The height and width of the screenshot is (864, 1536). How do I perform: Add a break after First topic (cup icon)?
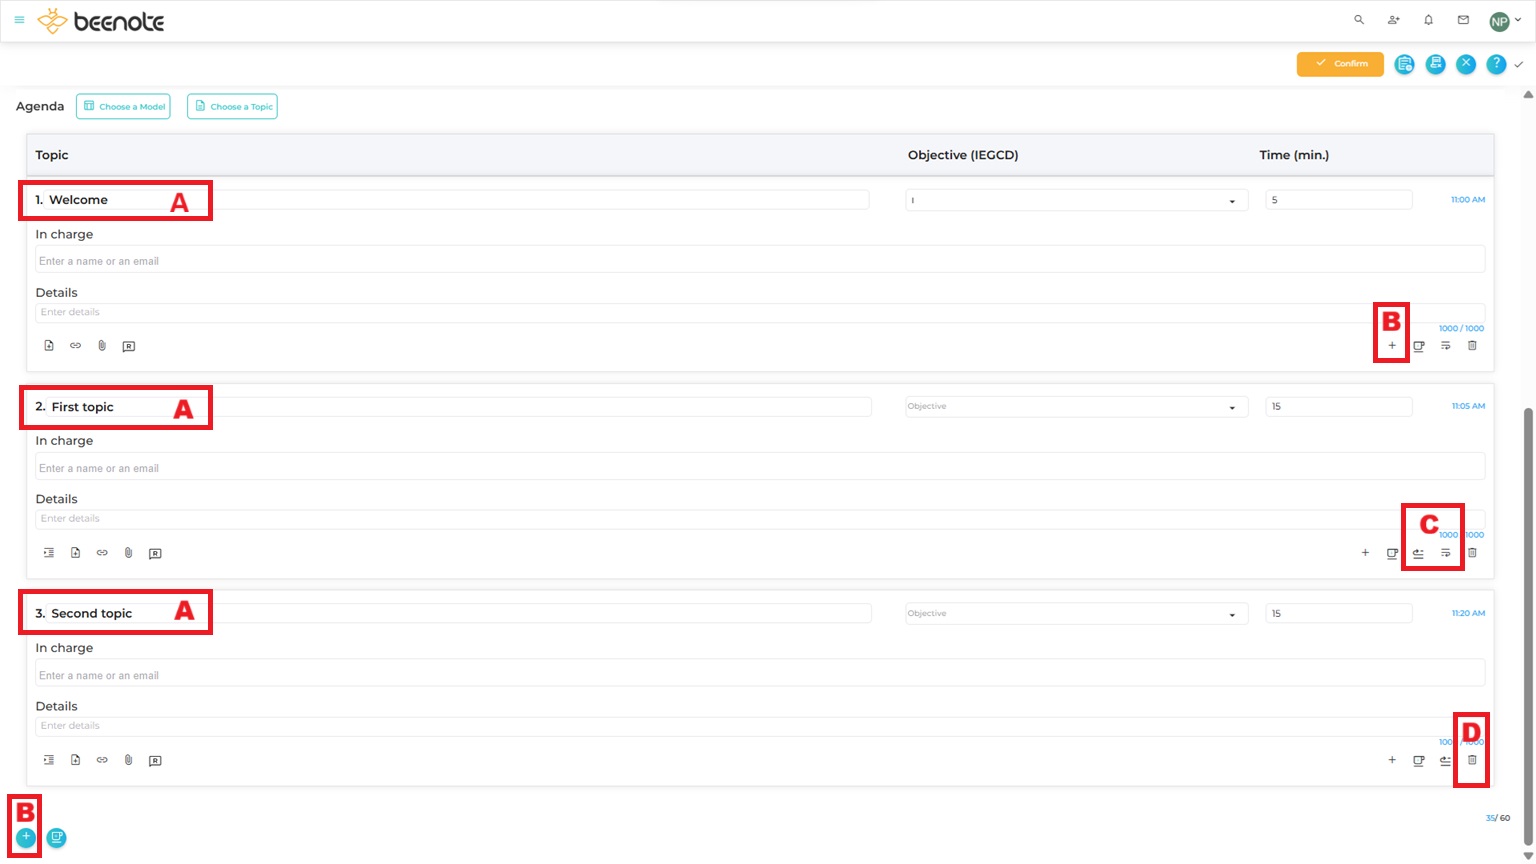pos(1392,553)
